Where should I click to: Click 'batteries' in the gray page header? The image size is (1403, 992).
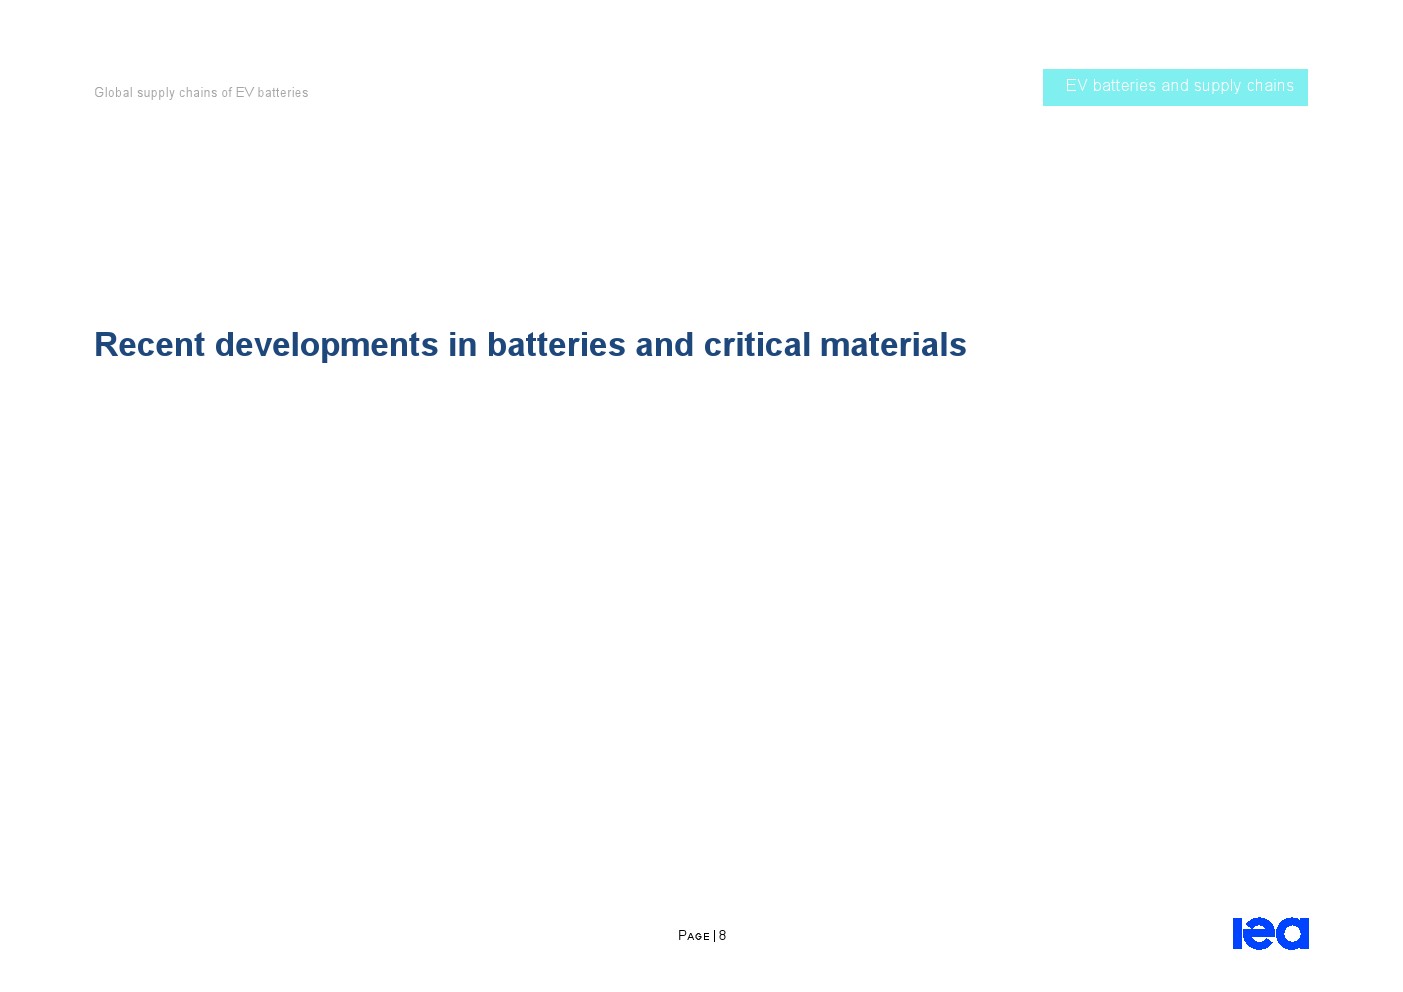[283, 93]
